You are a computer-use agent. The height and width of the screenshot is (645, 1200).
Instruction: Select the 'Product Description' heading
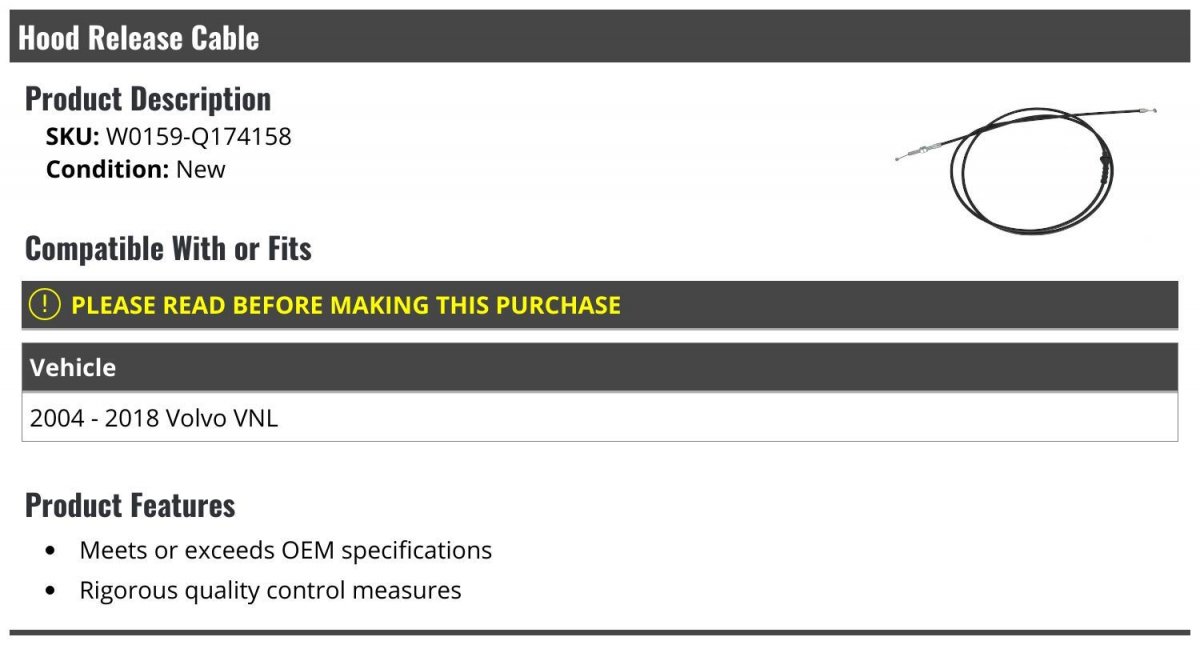click(x=148, y=99)
